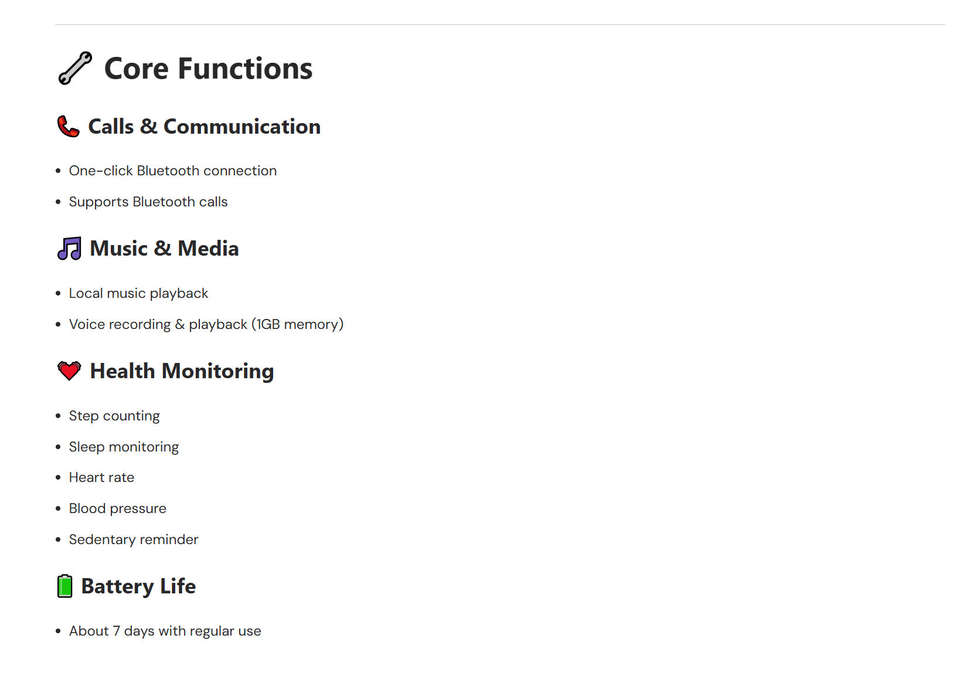This screenshot has height=696, width=960.
Task: Click the purple music notes icon
Action: click(69, 249)
